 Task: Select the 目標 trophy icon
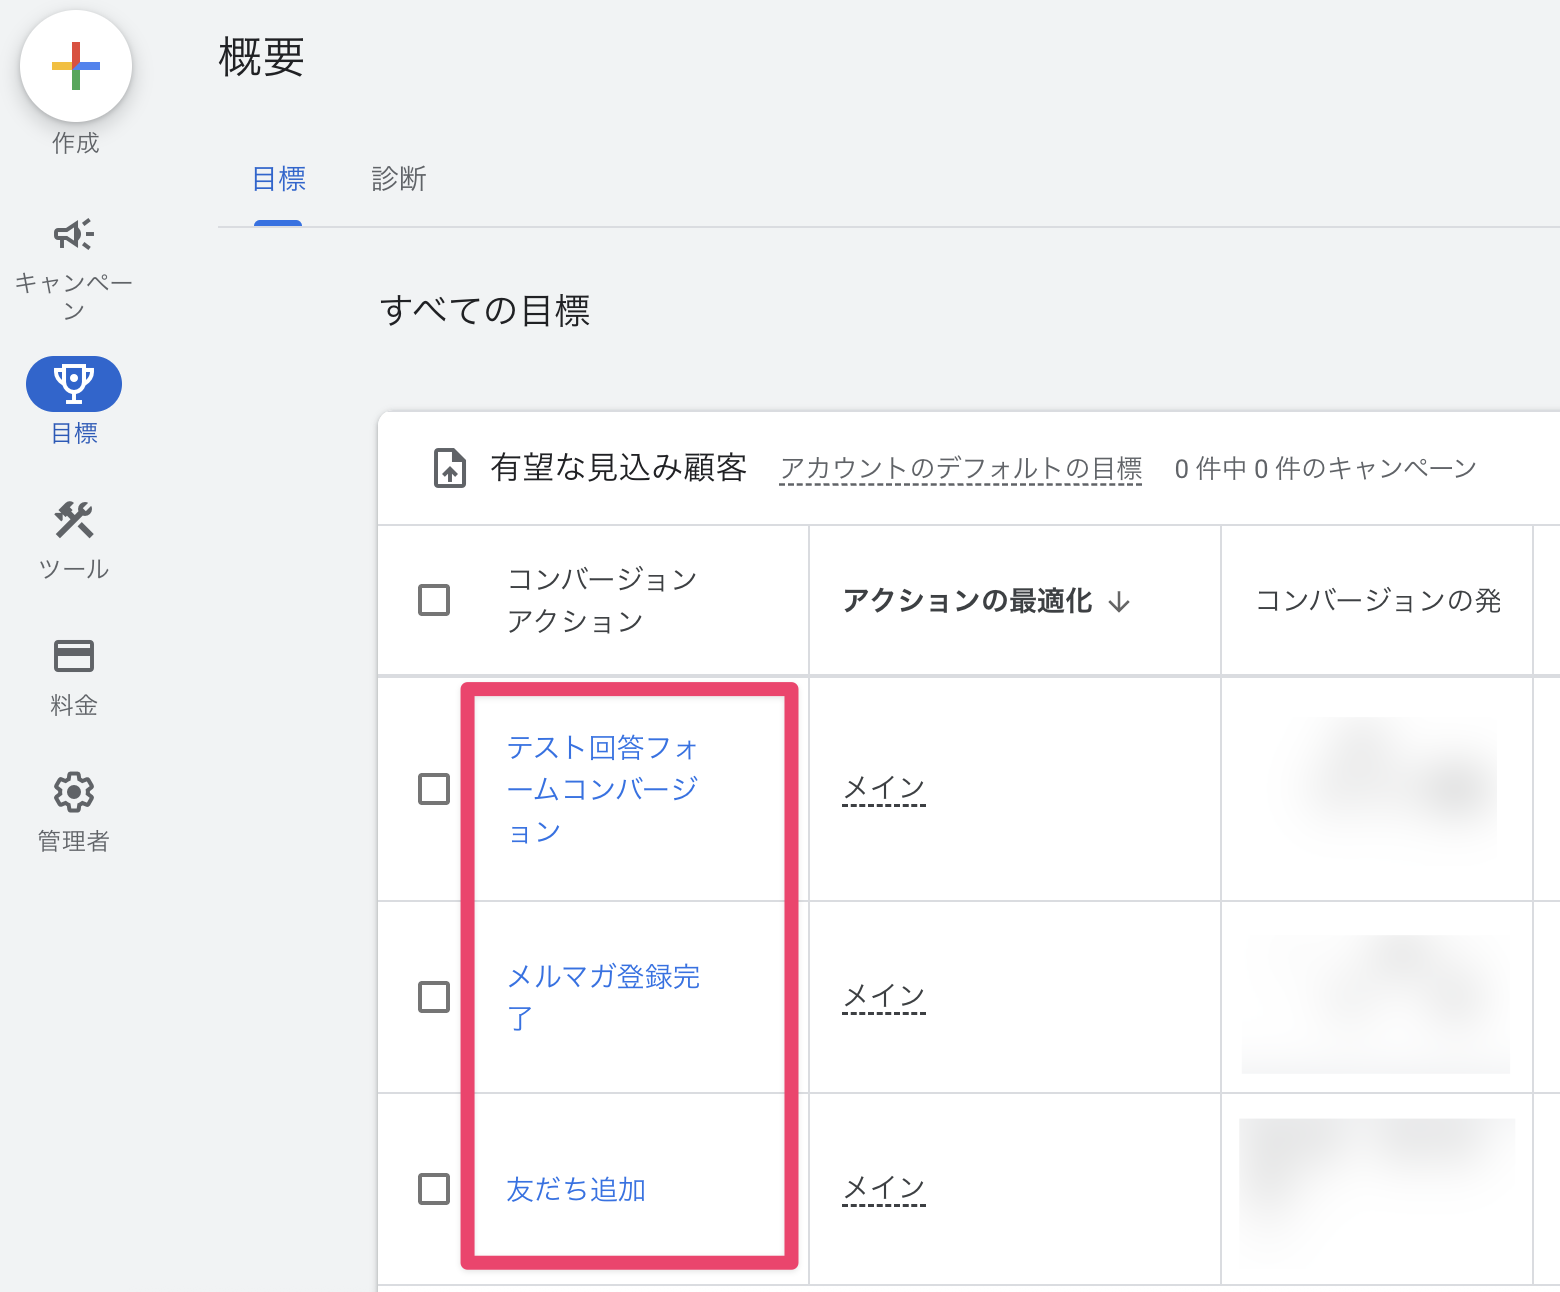point(73,383)
